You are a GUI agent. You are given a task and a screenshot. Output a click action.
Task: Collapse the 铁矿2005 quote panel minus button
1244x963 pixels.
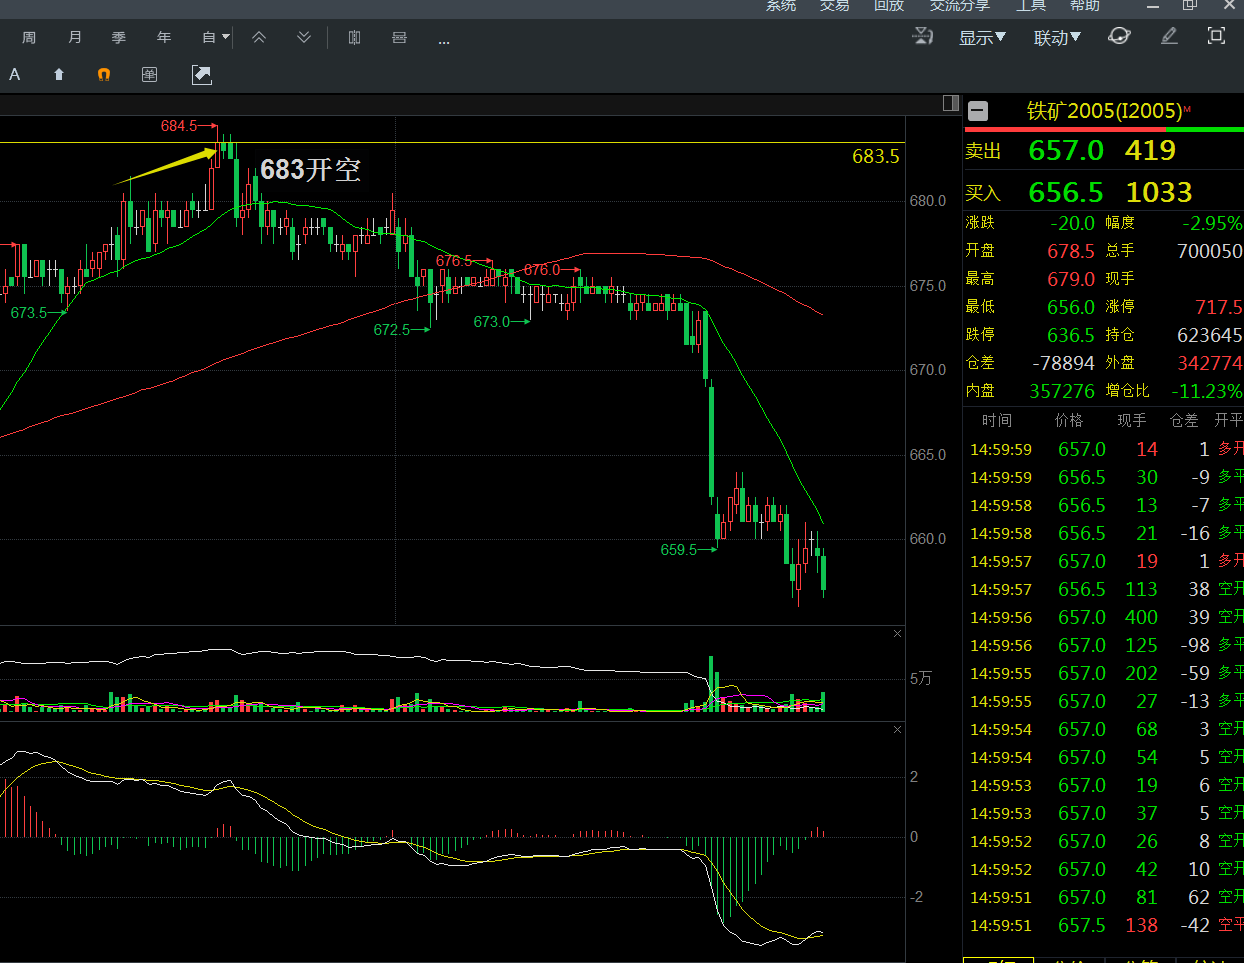(979, 111)
